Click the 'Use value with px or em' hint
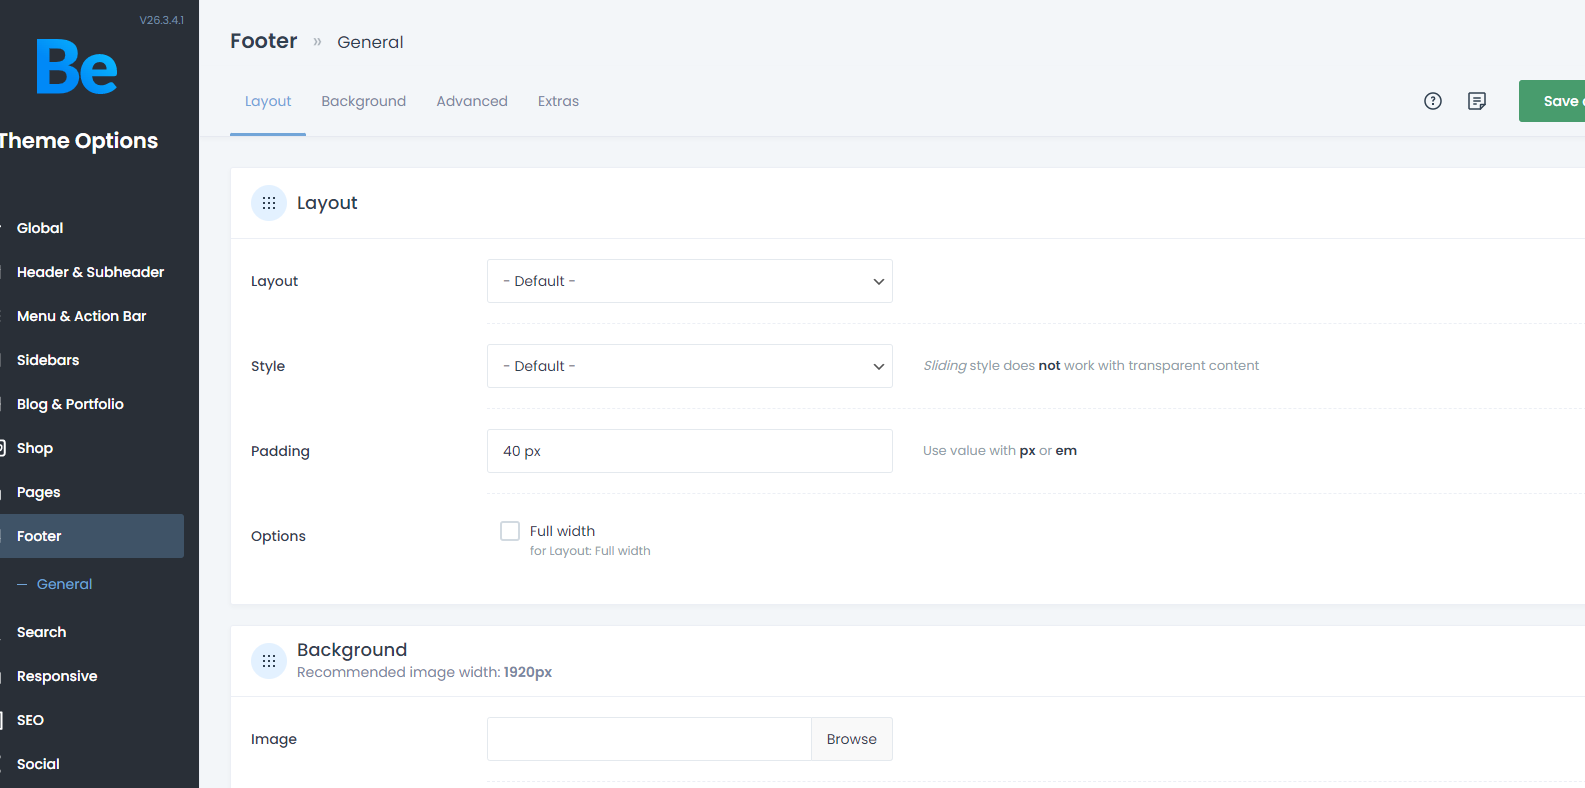This screenshot has height=788, width=1585. 1000,451
